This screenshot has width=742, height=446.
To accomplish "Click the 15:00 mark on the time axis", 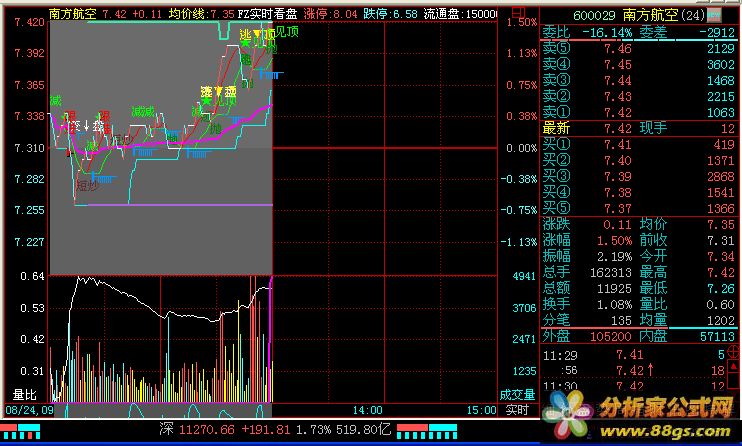I will pos(482,410).
